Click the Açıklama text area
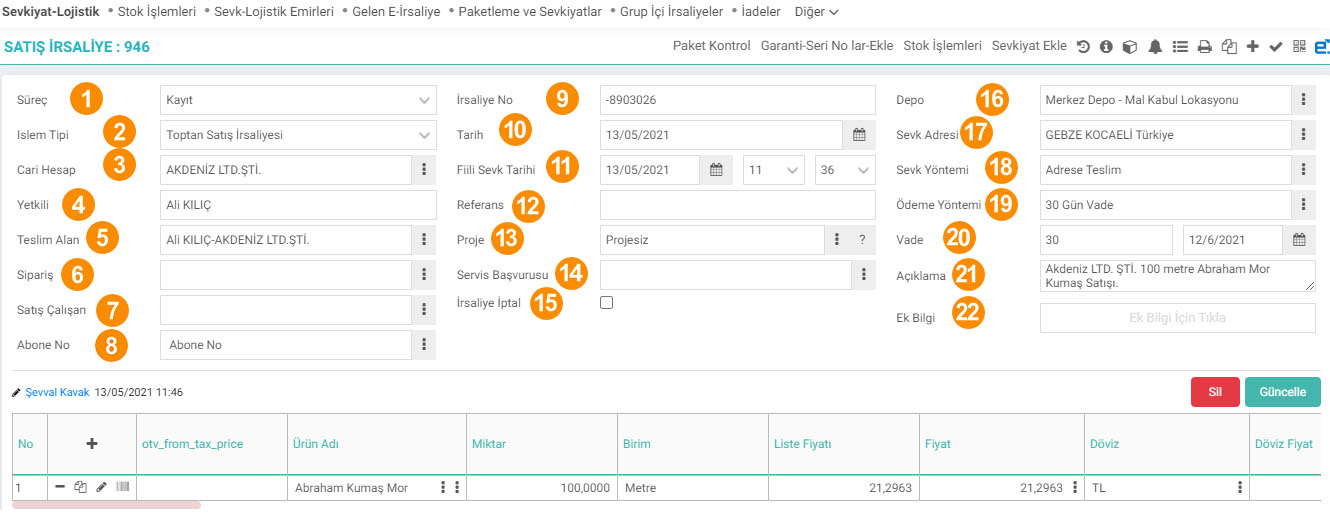Image resolution: width=1330 pixels, height=532 pixels. (x=1178, y=276)
